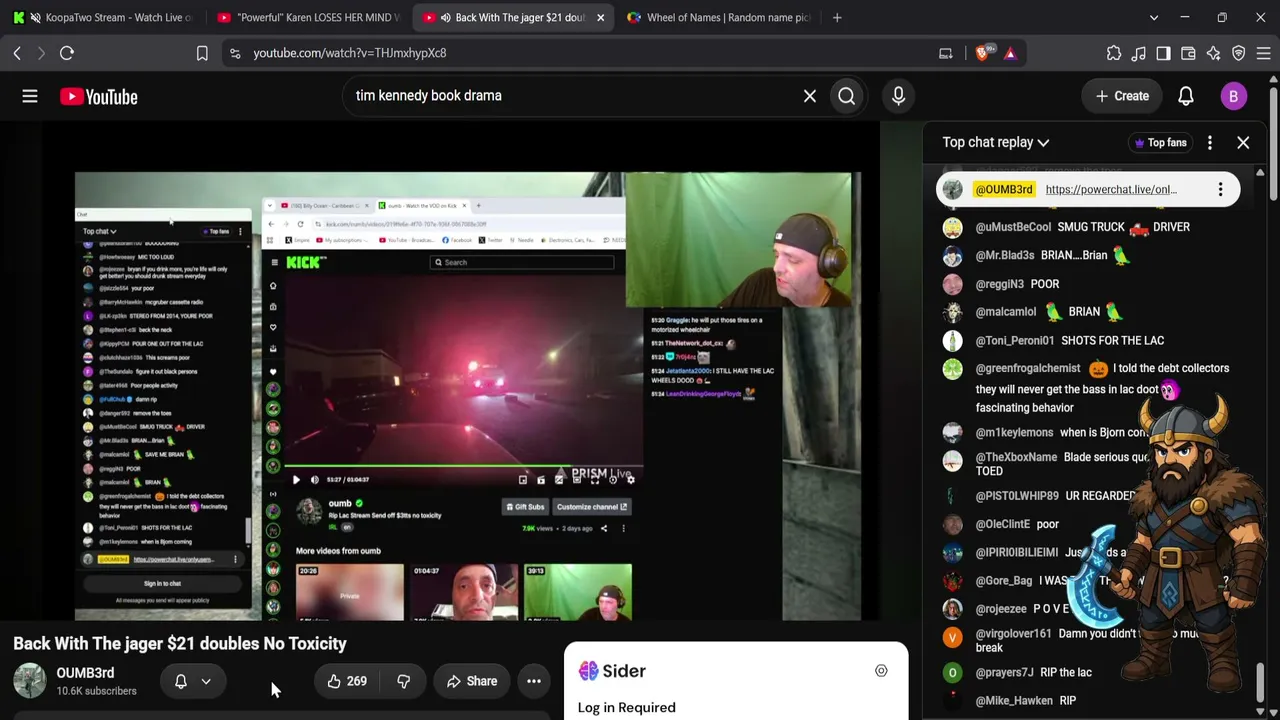The image size is (1280, 720).
Task: Open the browser main menu
Action: [1263, 53]
